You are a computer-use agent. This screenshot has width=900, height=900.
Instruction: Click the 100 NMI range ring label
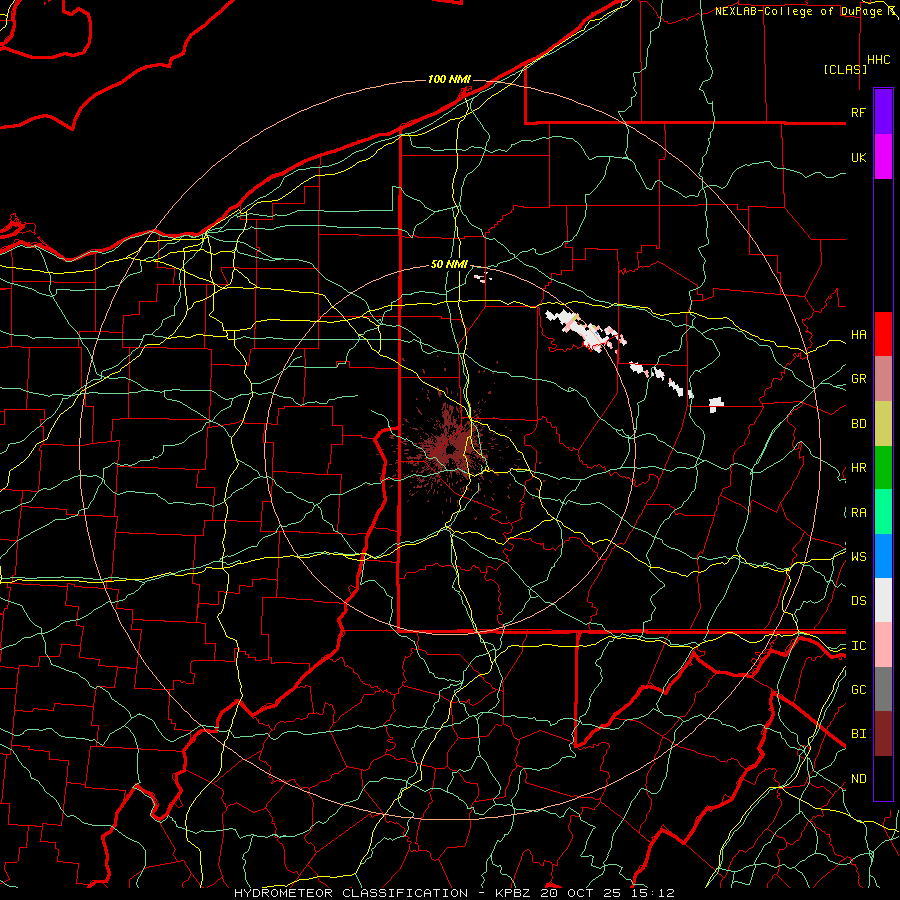[449, 79]
